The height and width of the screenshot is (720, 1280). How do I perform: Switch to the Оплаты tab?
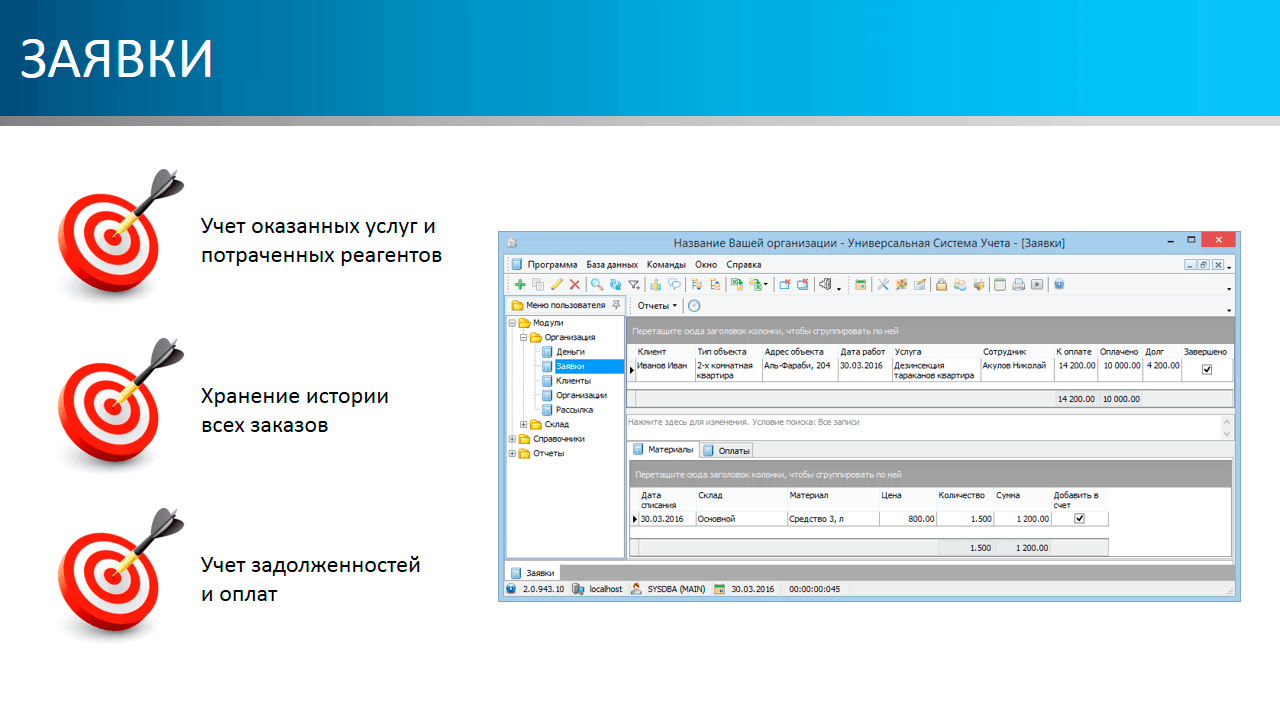tap(726, 451)
